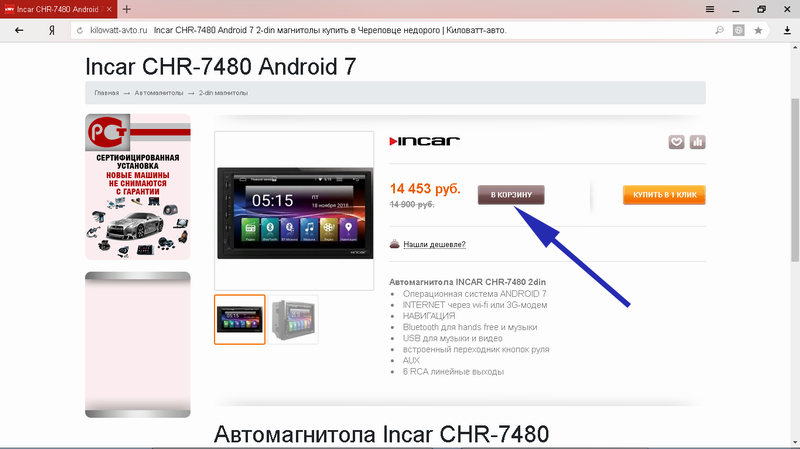This screenshot has width=800, height=449.
Task: Add product to favorites with the heart icon
Action: tap(677, 142)
